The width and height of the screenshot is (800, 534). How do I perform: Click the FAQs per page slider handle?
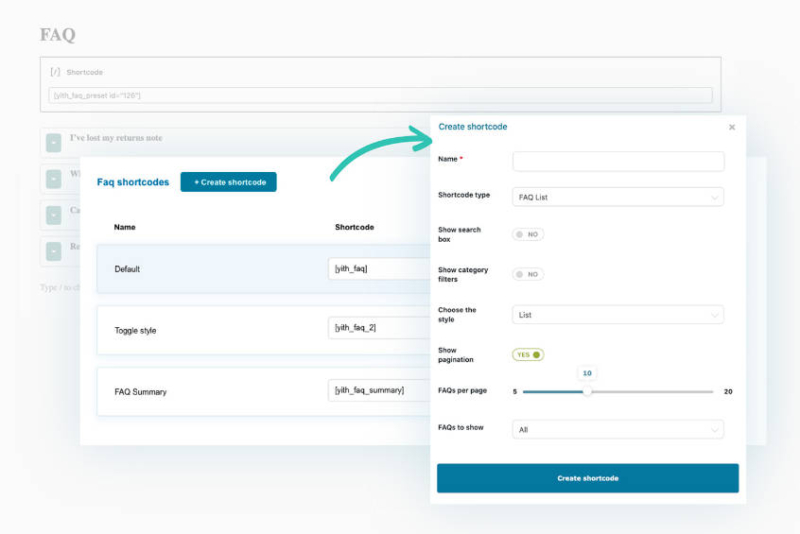tap(587, 392)
